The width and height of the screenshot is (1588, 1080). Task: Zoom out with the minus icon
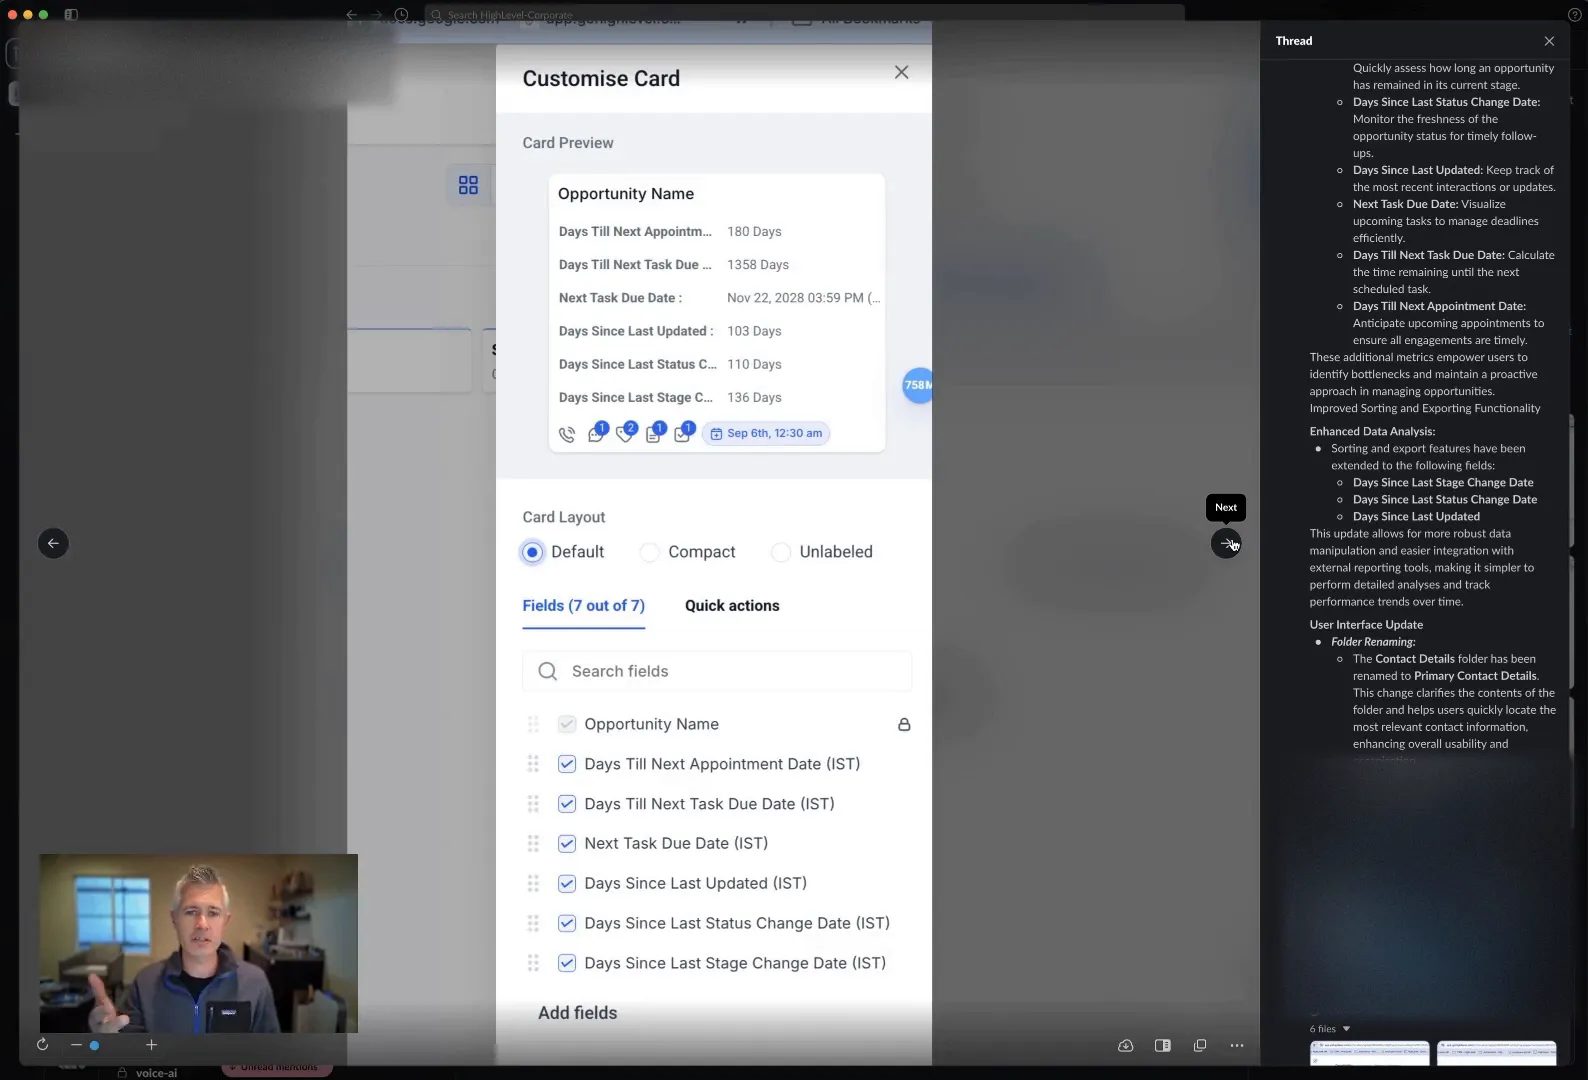coord(76,1044)
